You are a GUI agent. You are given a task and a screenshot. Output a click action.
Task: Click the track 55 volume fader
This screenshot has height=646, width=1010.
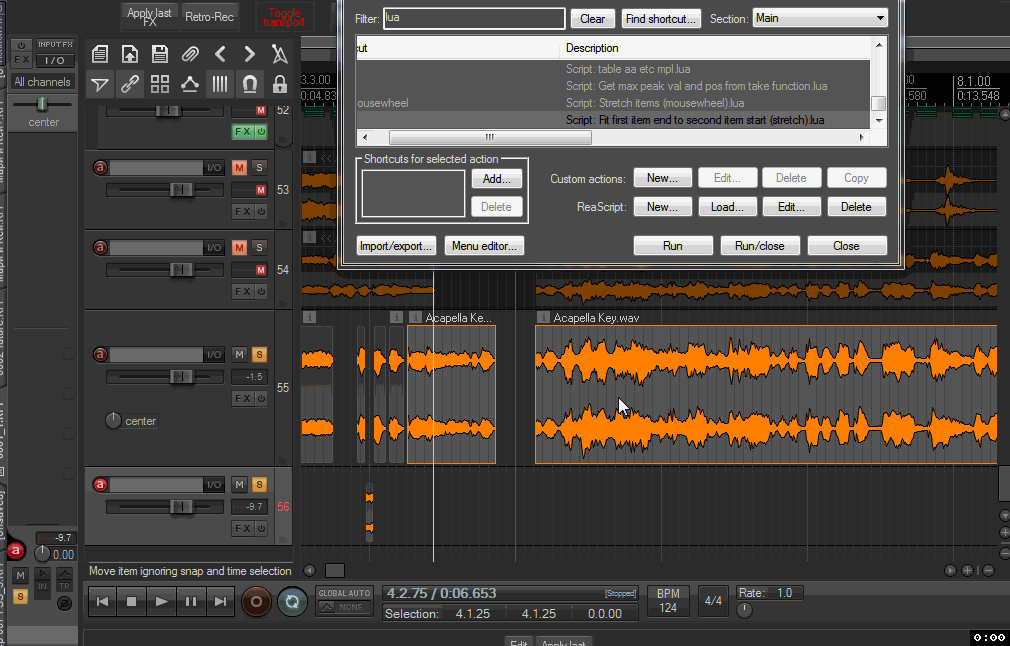click(x=181, y=376)
